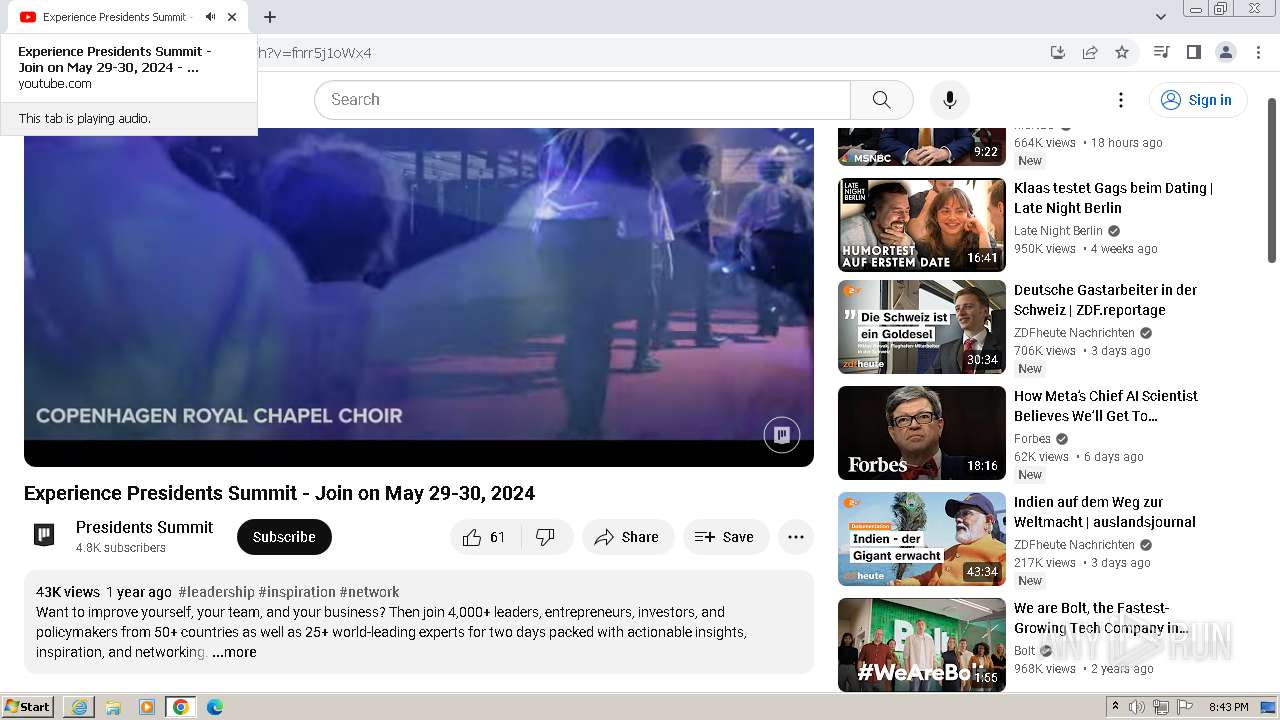Click the #inspiration hashtag
Viewport: 1280px width, 720px height.
297,592
